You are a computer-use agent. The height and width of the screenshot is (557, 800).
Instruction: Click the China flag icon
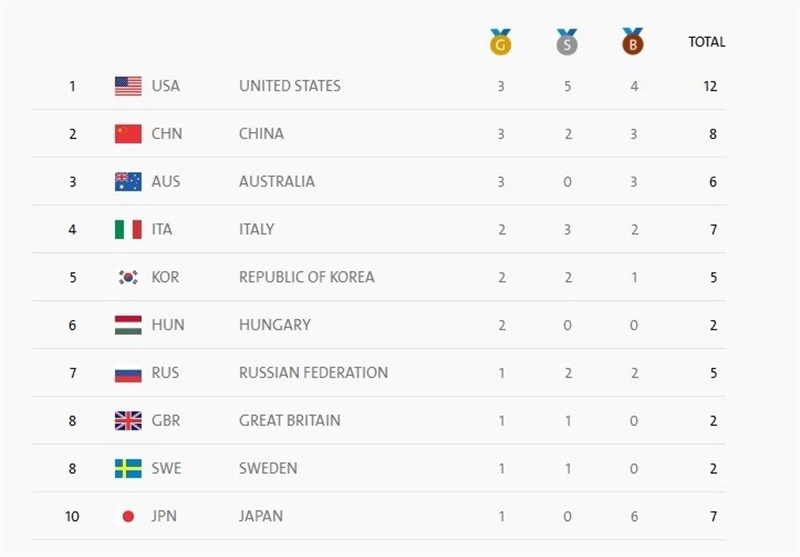point(128,134)
